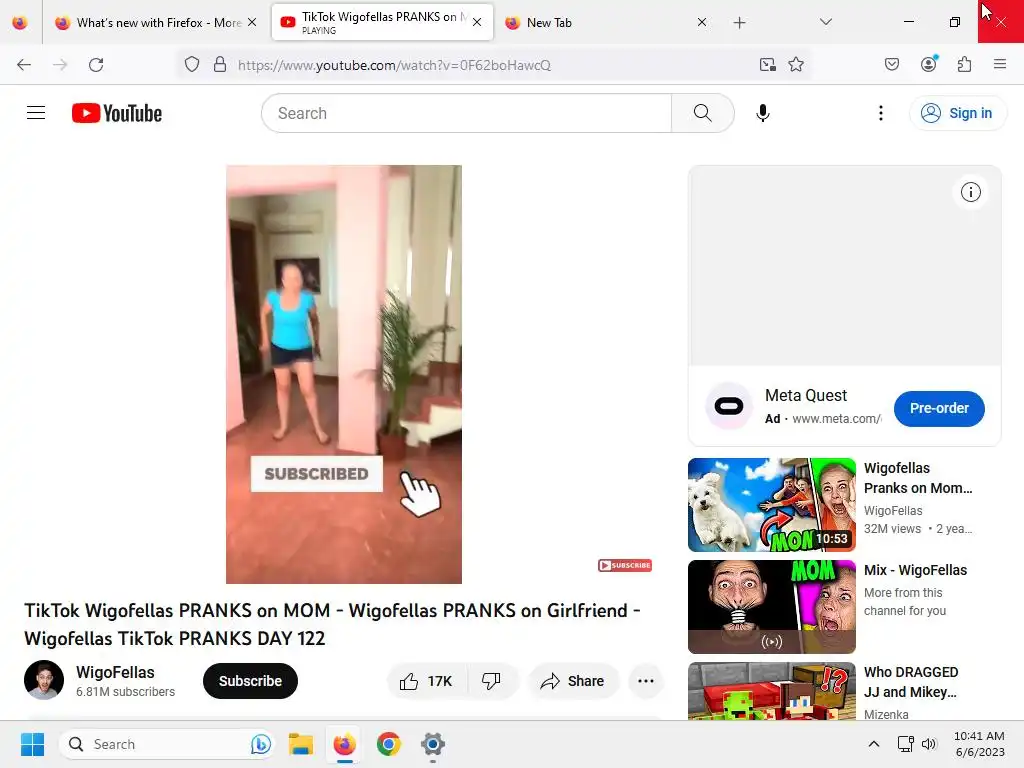Focus the YouTube search field
This screenshot has height=768, width=1024.
tap(466, 113)
